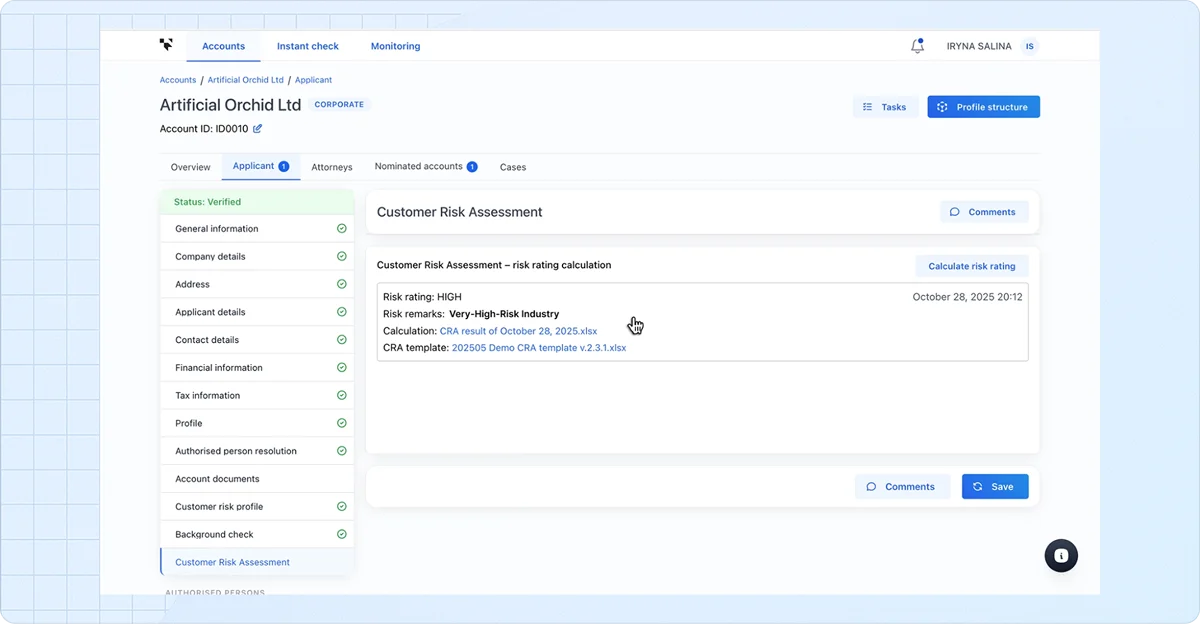Open the Customer risk profile section
This screenshot has width=1200, height=624.
tap(257, 507)
